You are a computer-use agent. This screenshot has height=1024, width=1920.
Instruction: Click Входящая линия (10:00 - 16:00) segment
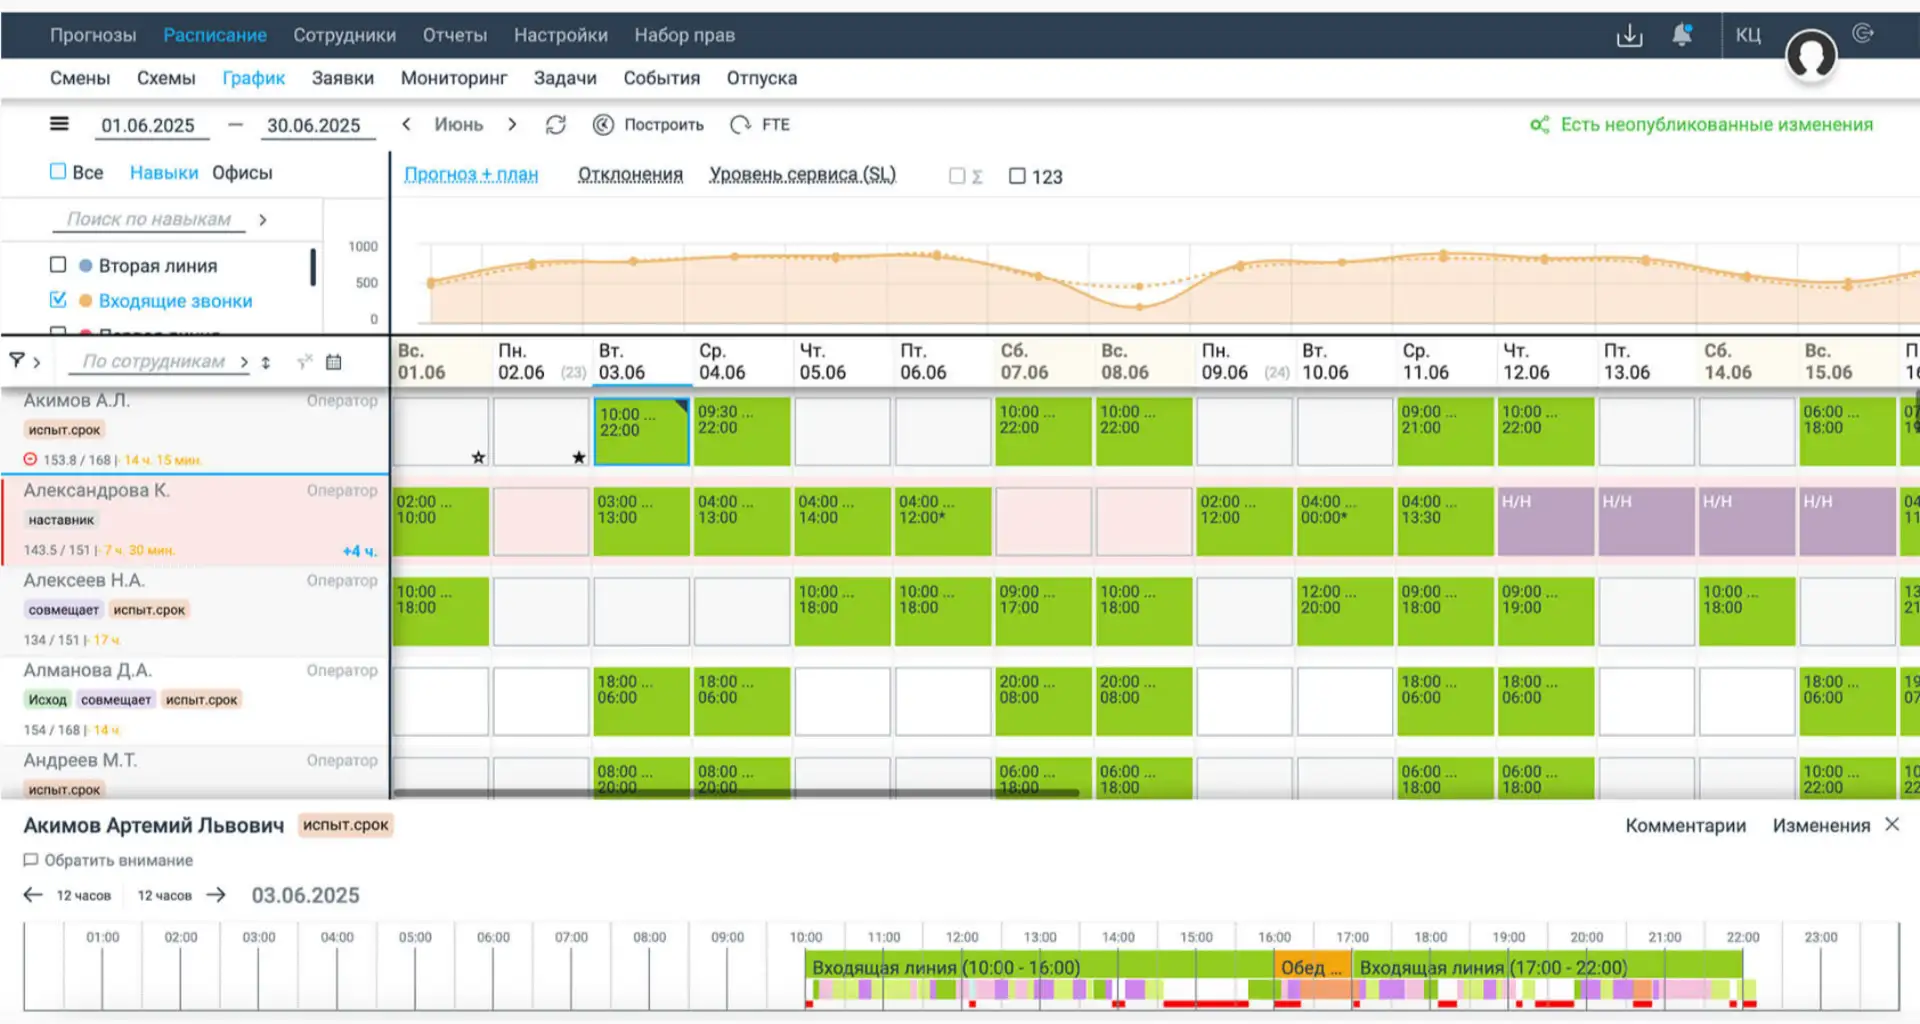pos(1039,967)
